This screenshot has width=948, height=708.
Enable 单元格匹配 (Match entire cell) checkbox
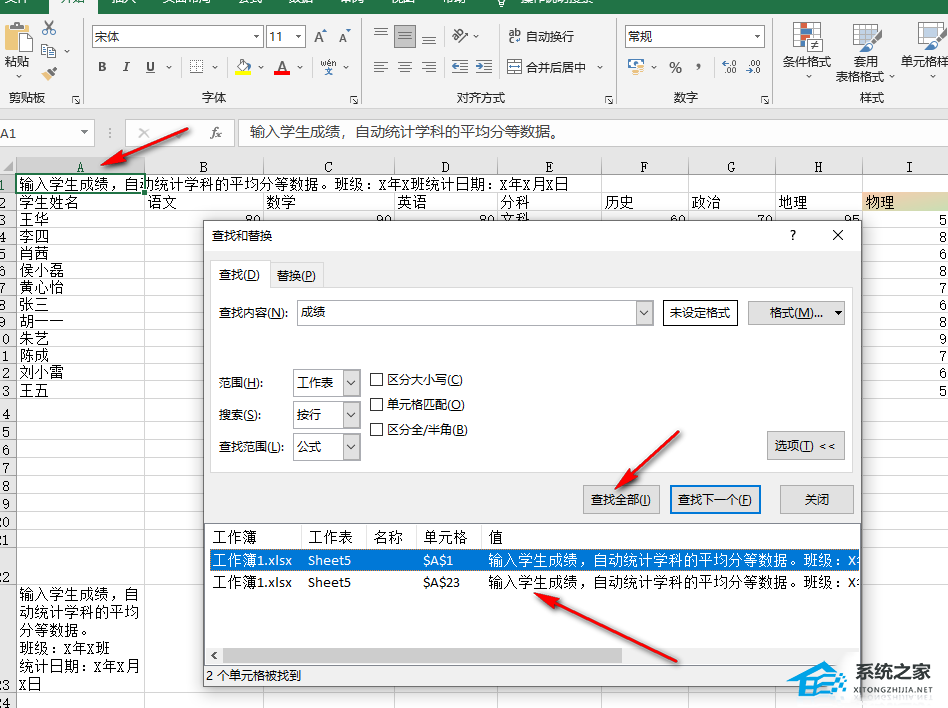pyautogui.click(x=376, y=404)
